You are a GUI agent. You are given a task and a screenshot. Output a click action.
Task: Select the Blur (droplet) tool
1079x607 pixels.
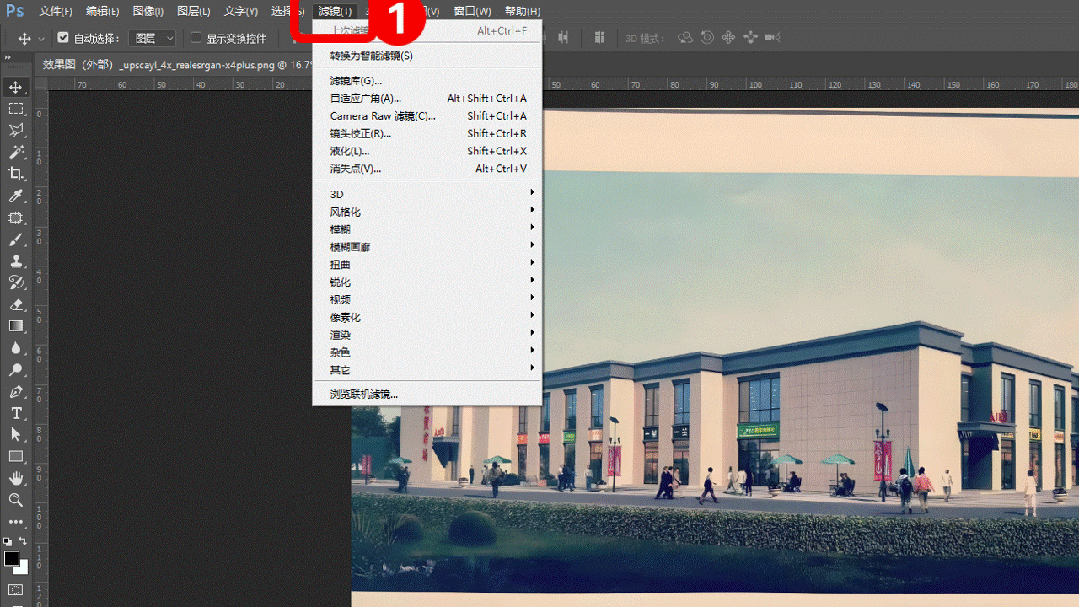click(16, 348)
